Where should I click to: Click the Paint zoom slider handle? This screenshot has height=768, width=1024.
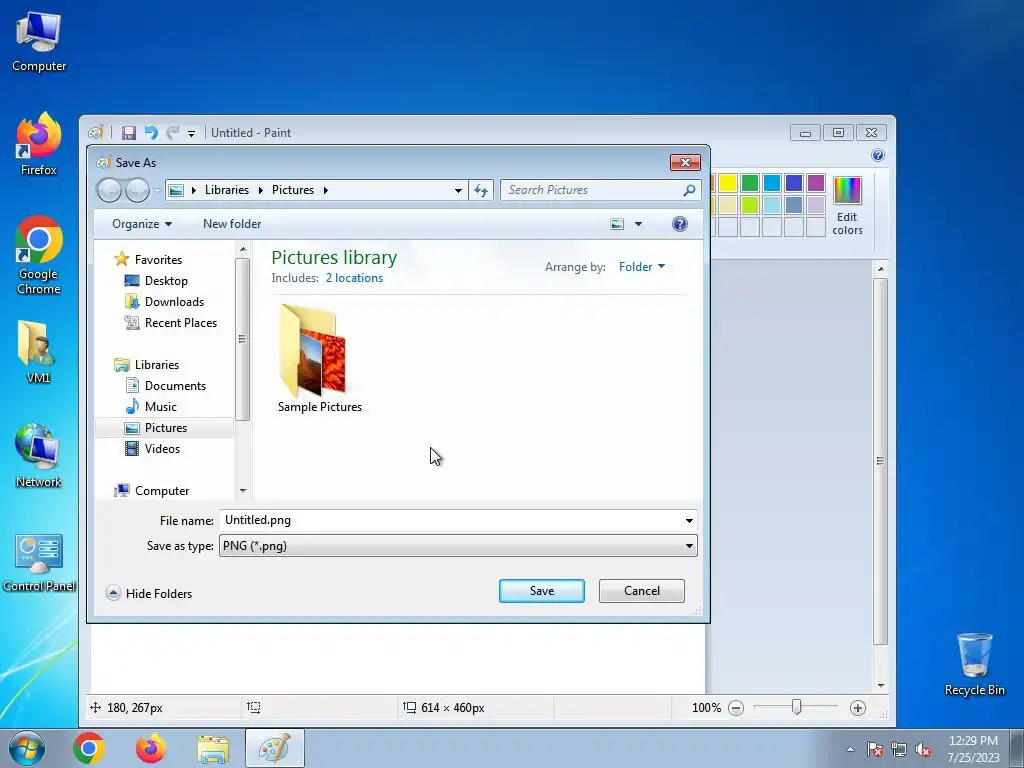(796, 707)
